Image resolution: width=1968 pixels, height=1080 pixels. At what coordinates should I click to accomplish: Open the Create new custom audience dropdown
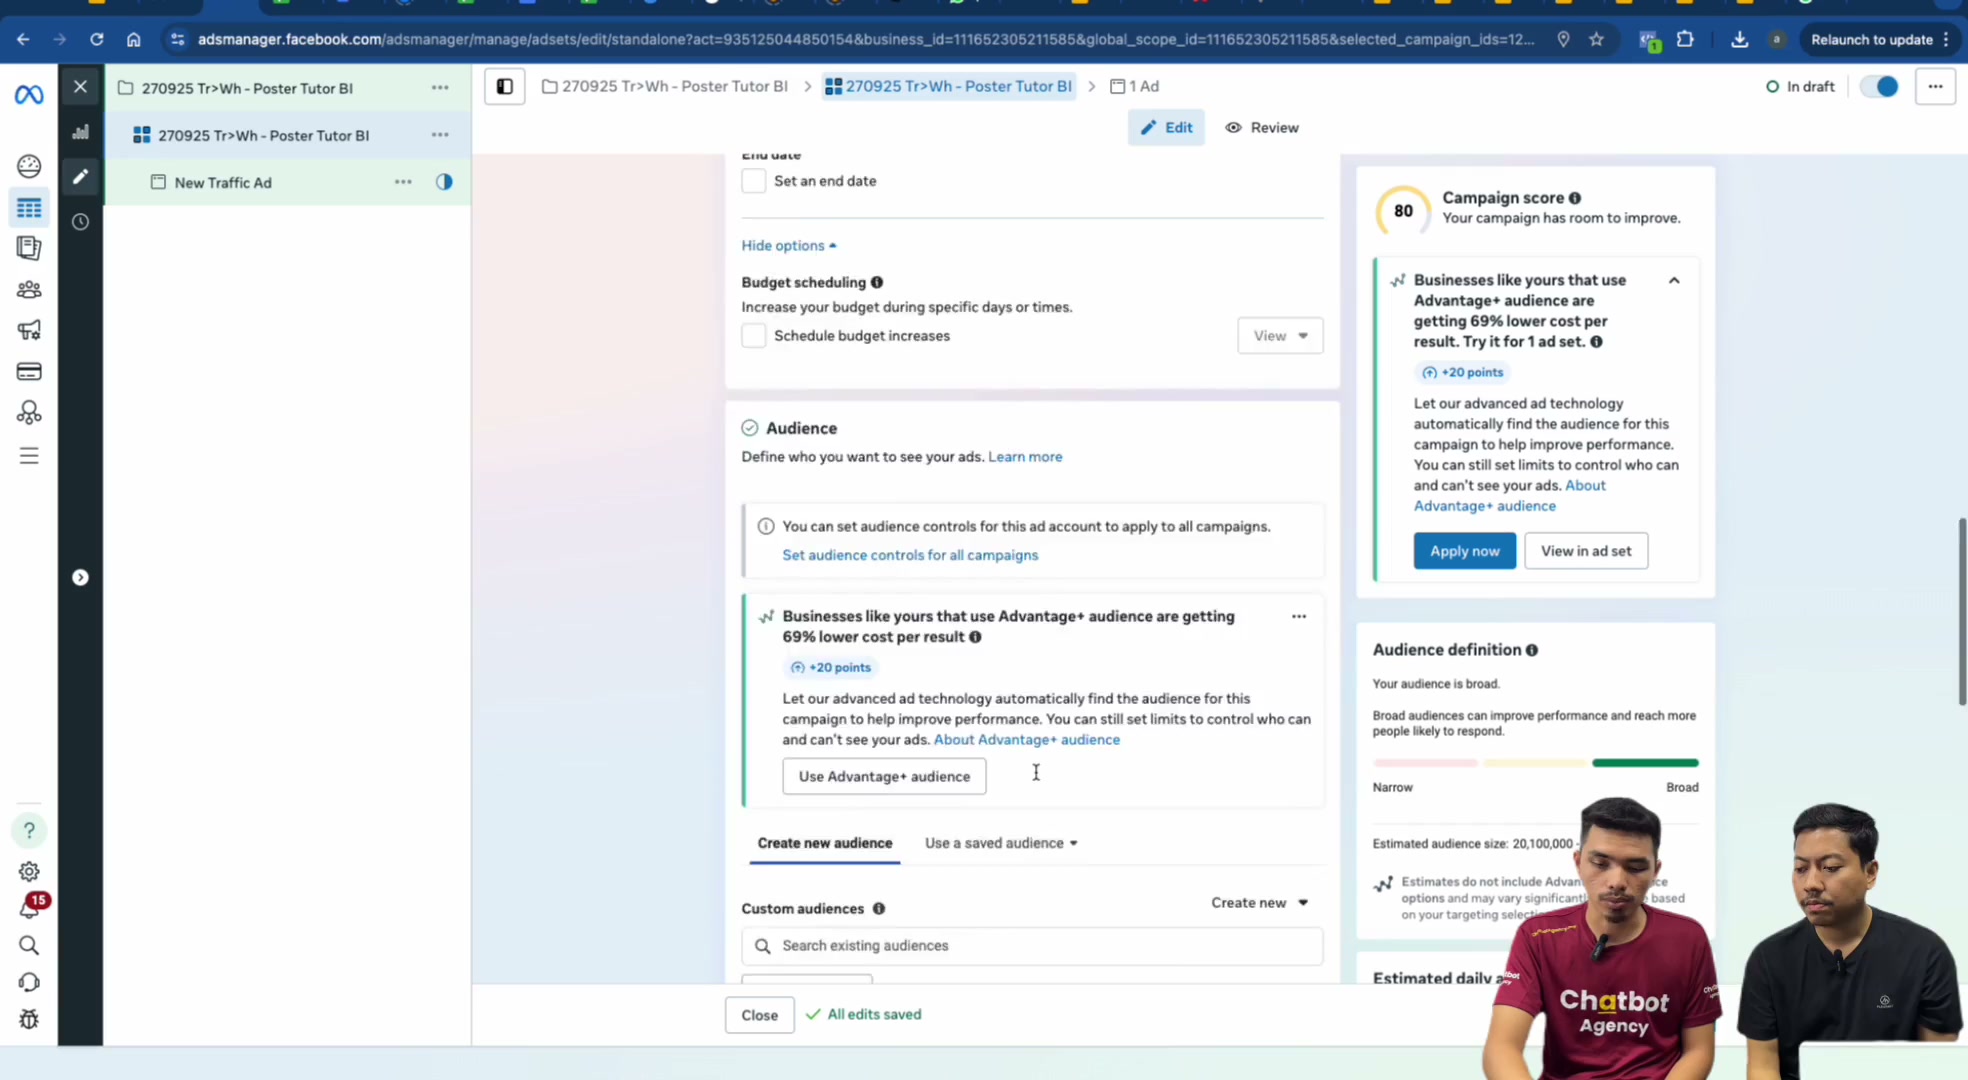coord(1260,903)
